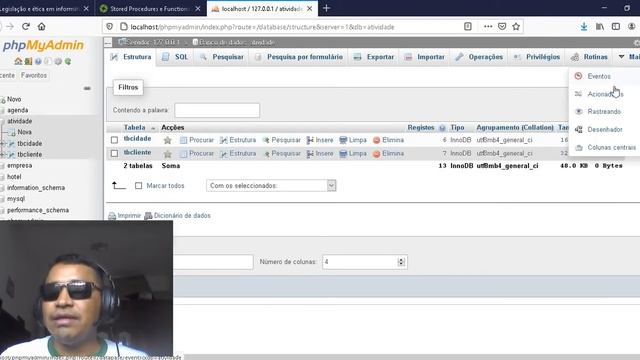This screenshot has height=360, width=640.
Task: Open the Firefox downloads arrow icon
Action: pyautogui.click(x=584, y=27)
